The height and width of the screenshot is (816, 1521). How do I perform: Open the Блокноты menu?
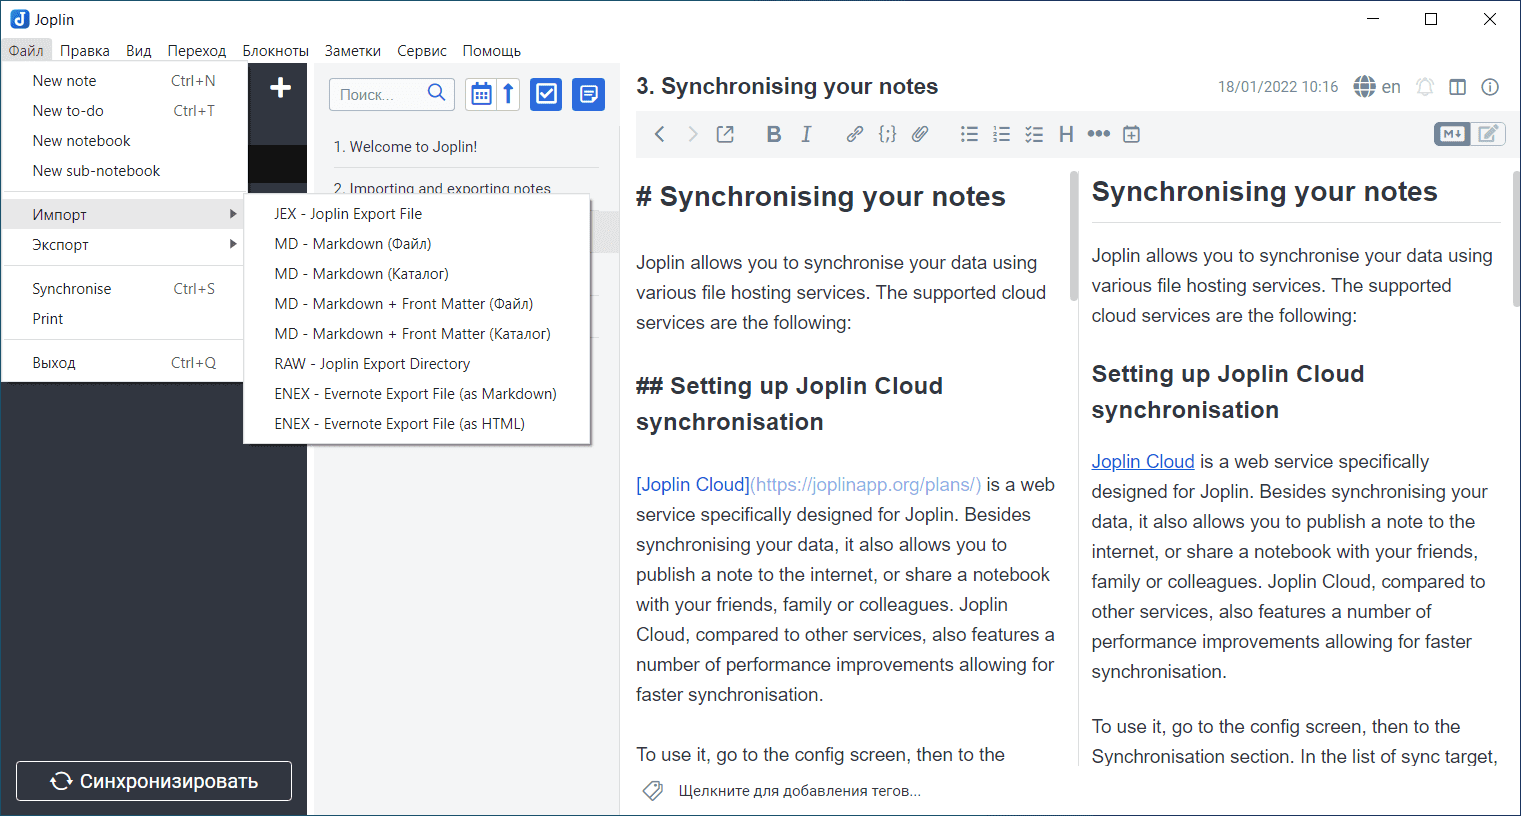point(276,51)
